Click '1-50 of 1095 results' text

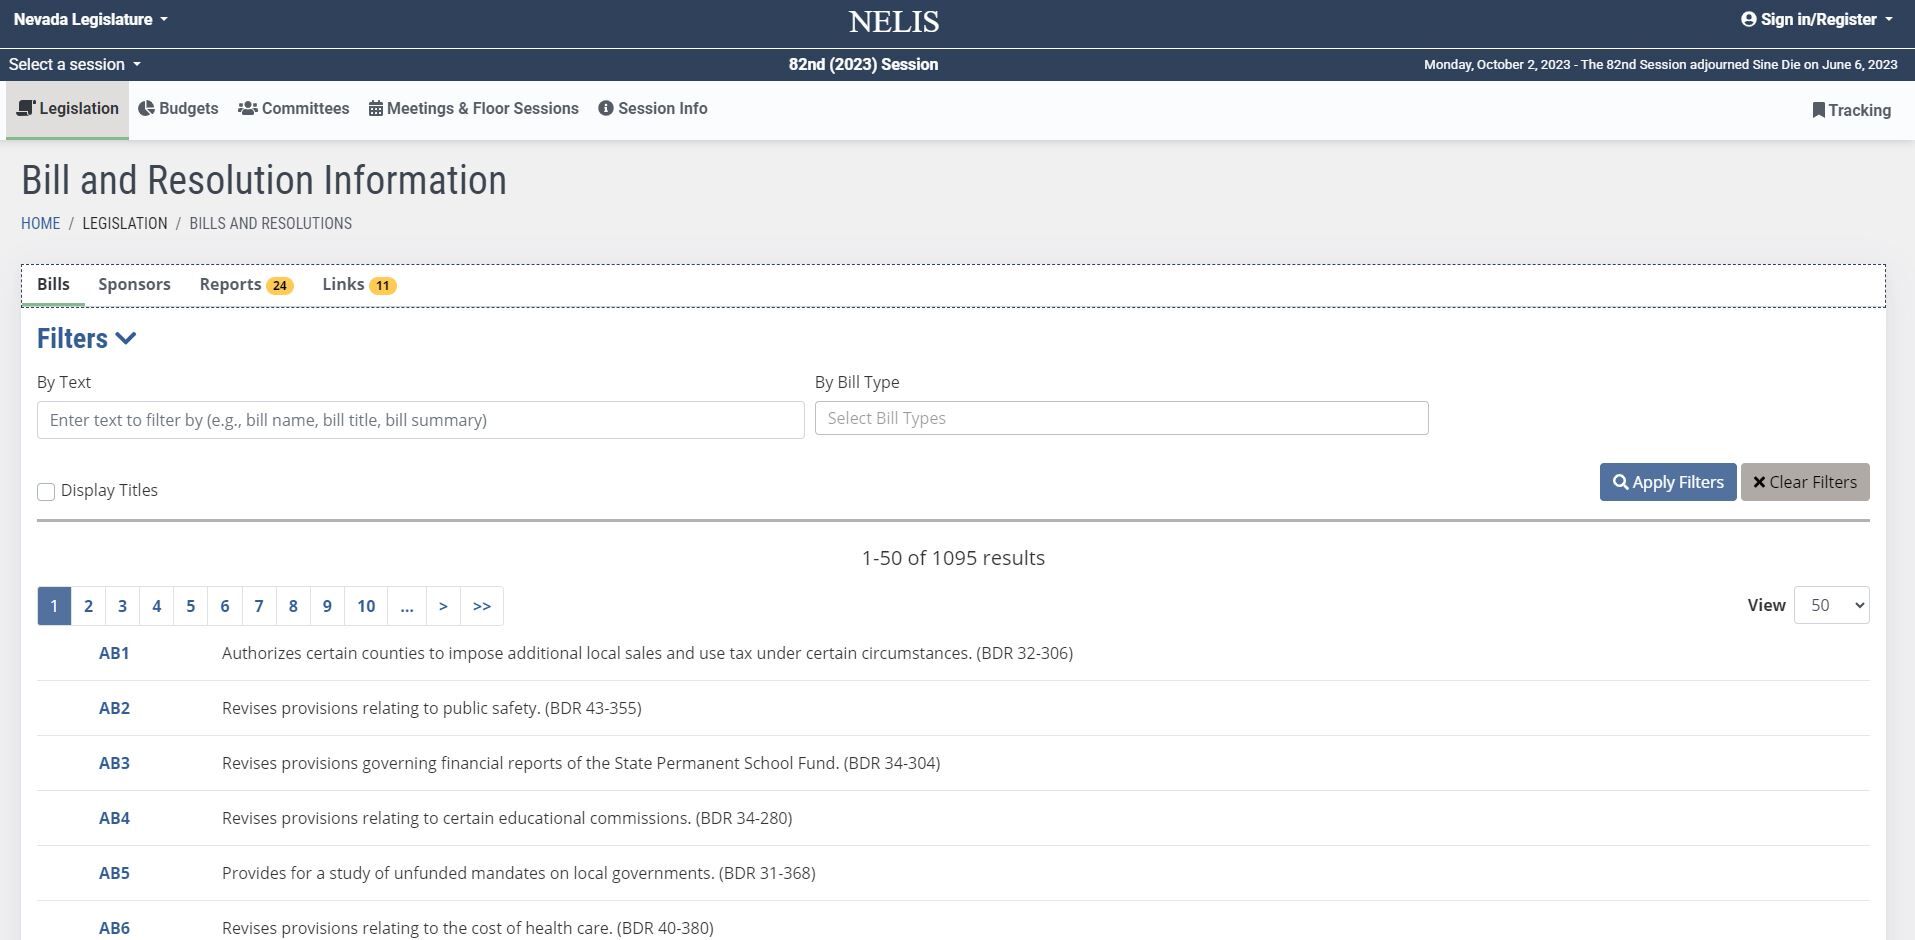pos(953,558)
